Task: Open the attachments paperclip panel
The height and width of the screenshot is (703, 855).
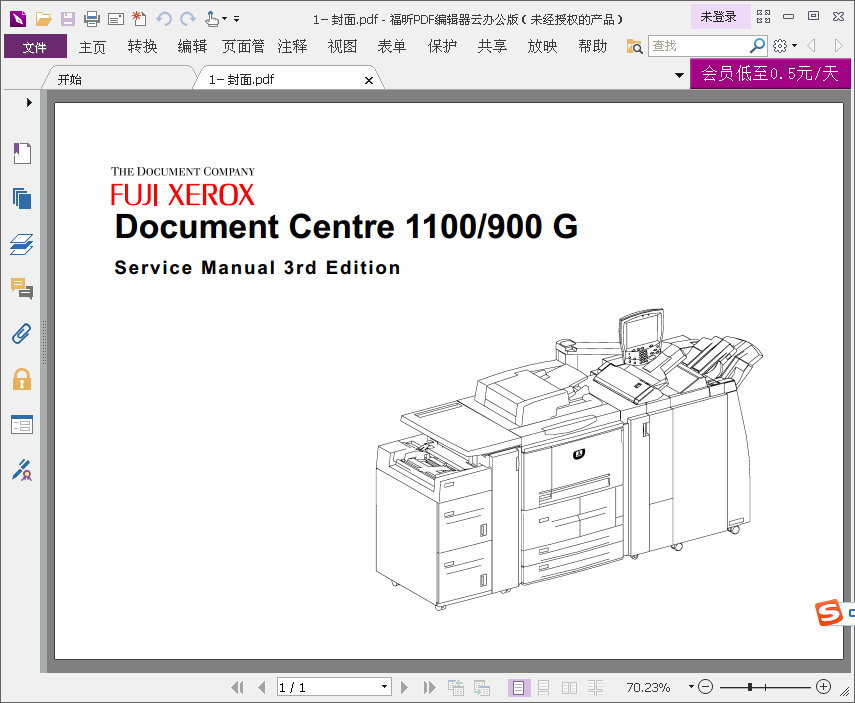Action: click(22, 334)
